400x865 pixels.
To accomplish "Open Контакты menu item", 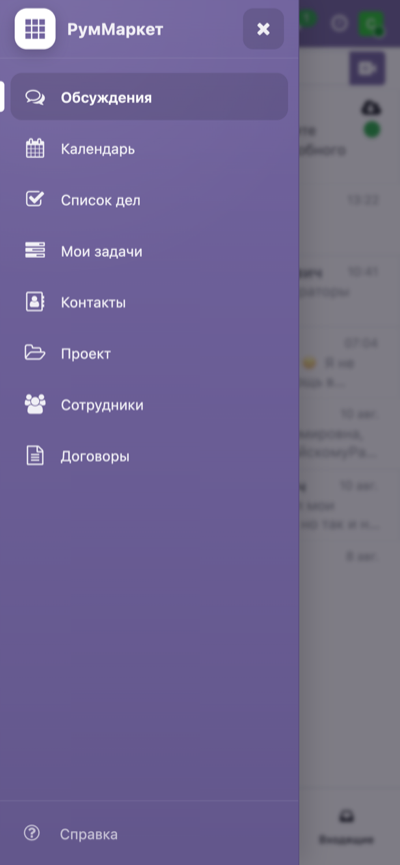I will 149,303.
